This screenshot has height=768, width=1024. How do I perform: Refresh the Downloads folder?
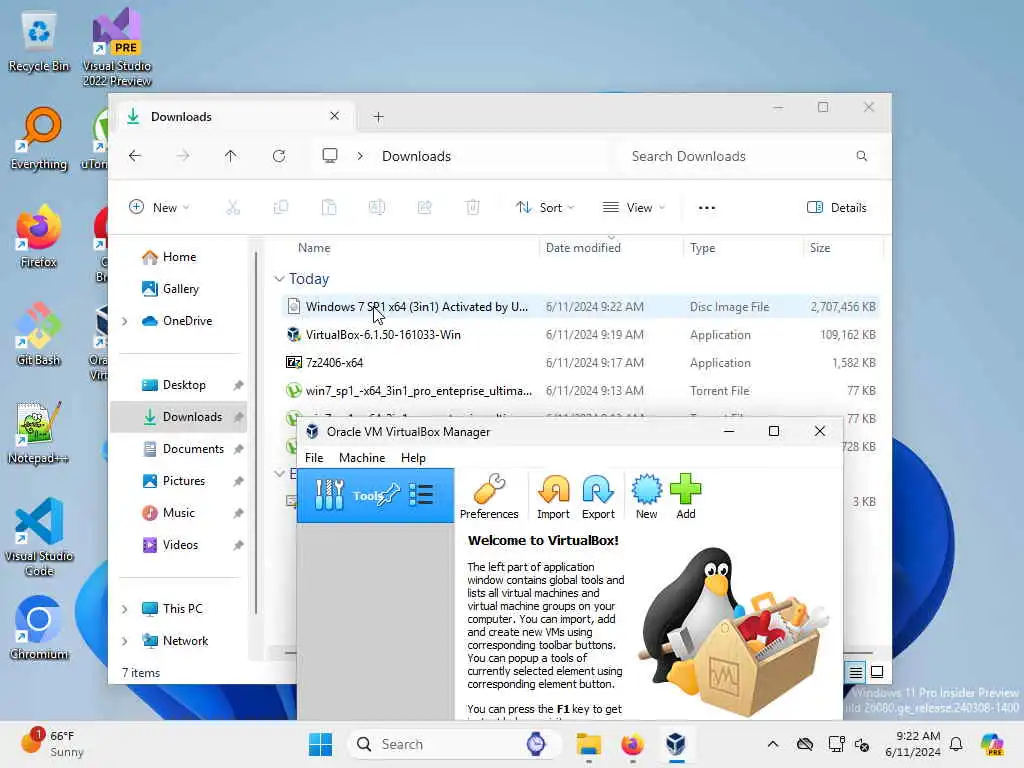tap(279, 156)
